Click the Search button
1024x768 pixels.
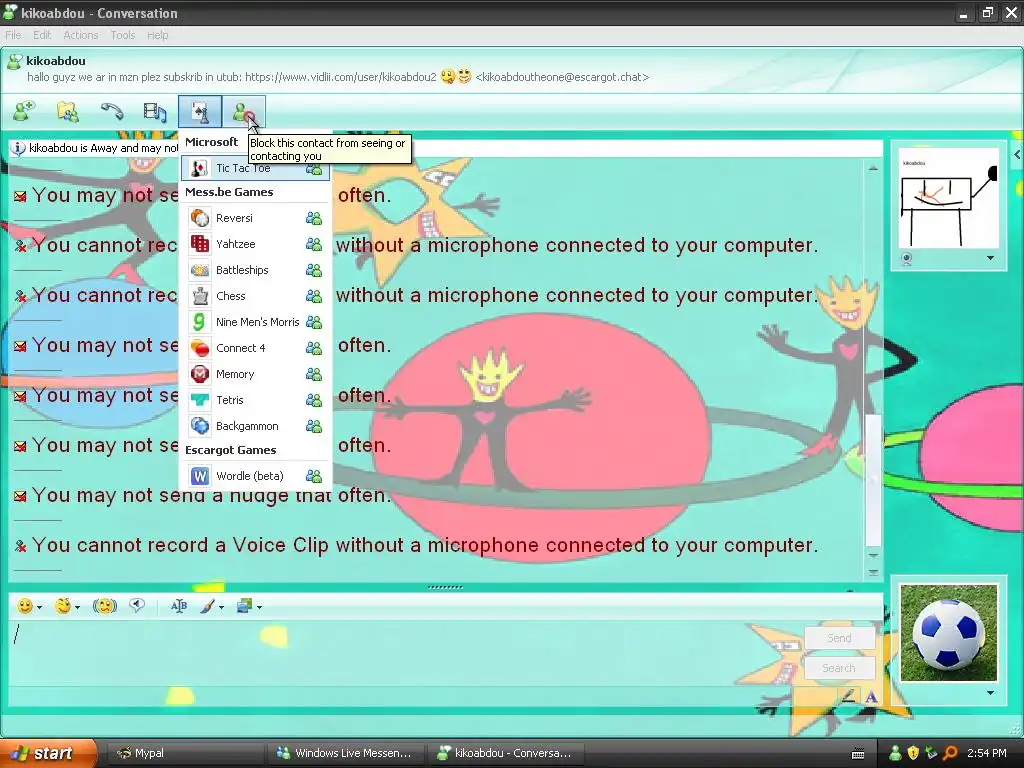coord(839,668)
